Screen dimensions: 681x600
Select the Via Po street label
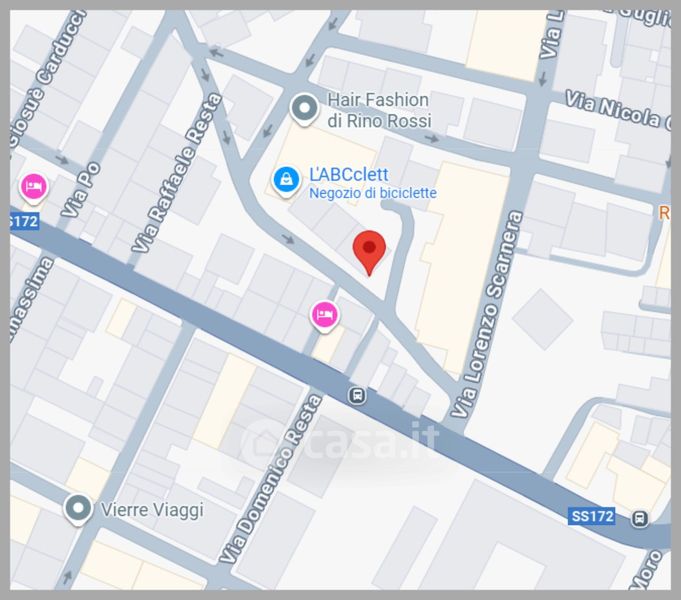tap(80, 190)
